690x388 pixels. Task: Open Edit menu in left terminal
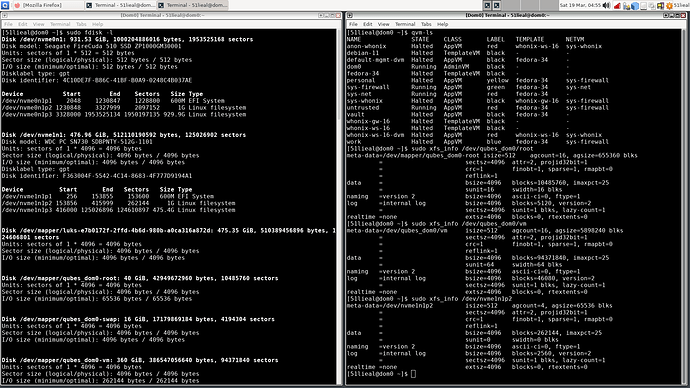[x=22, y=24]
